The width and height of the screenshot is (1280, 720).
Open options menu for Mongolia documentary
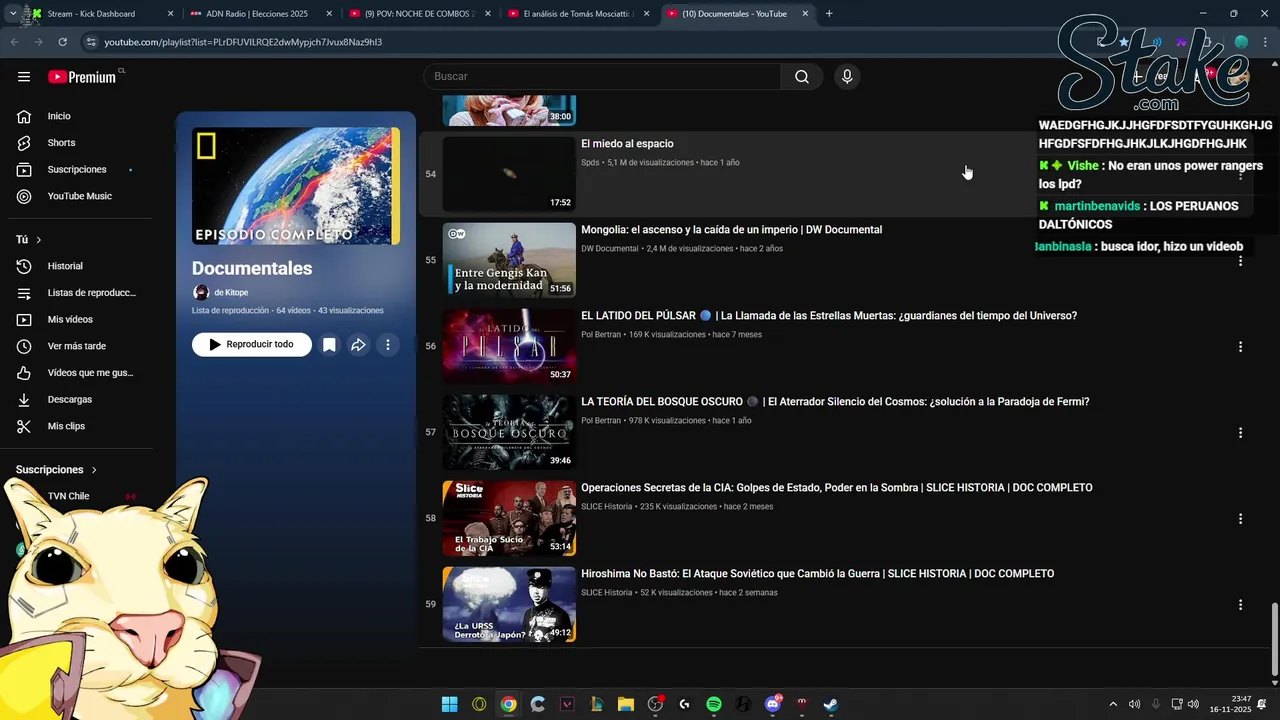[1240, 261]
